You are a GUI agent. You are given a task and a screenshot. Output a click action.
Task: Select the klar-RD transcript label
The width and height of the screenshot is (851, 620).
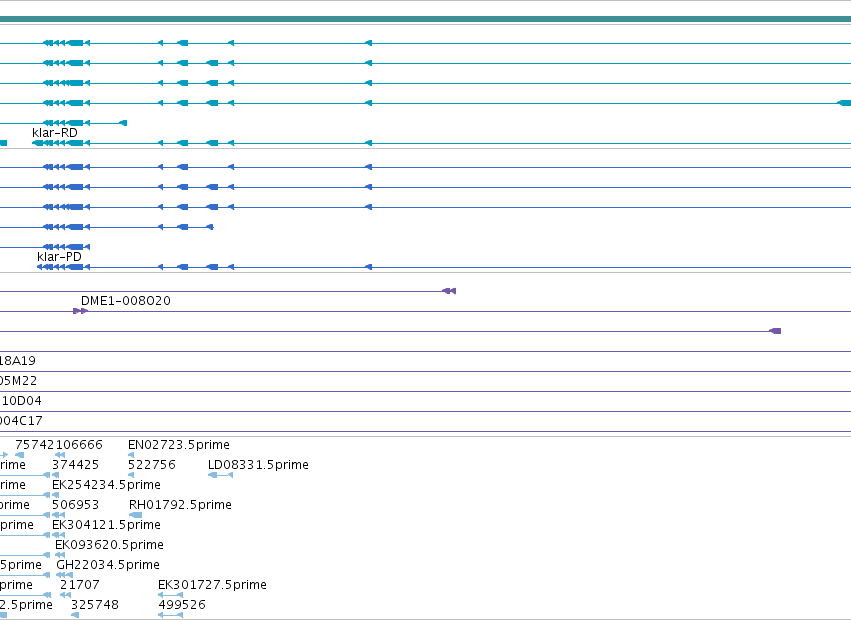(55, 132)
